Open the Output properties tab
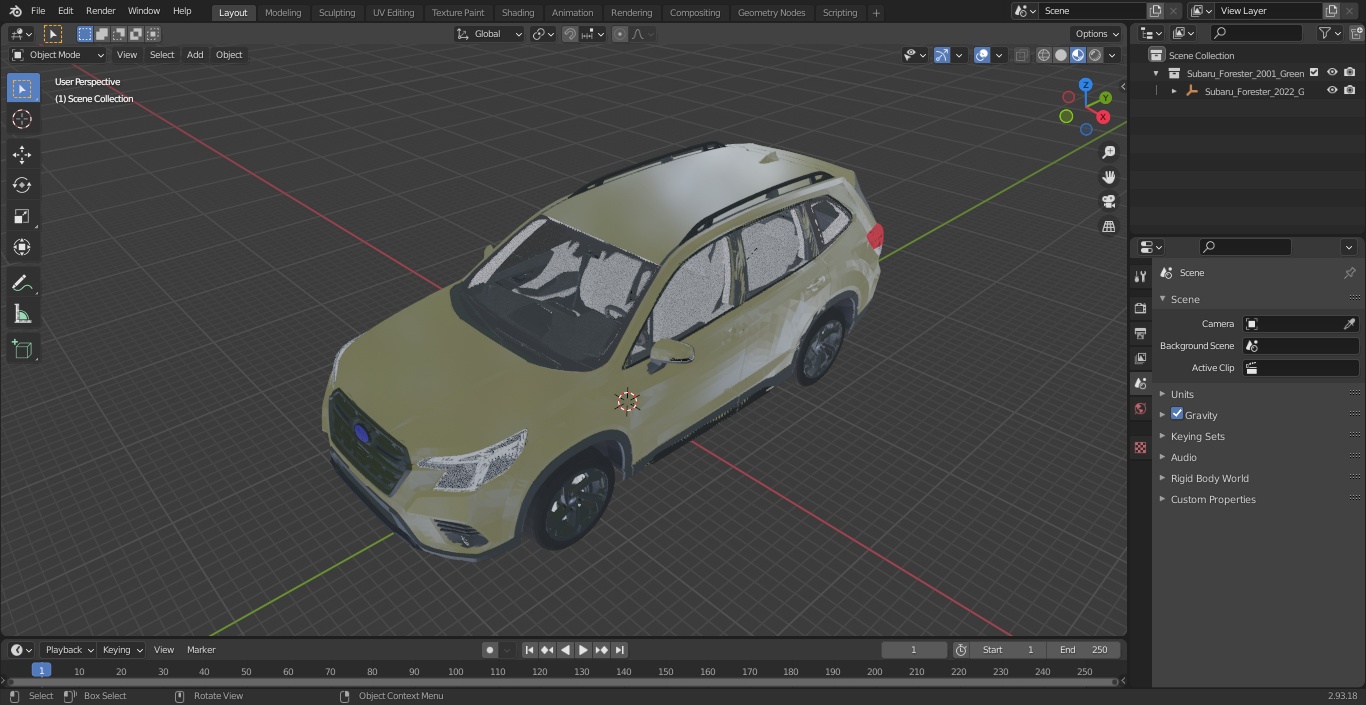The height and width of the screenshot is (705, 1366). tap(1140, 333)
